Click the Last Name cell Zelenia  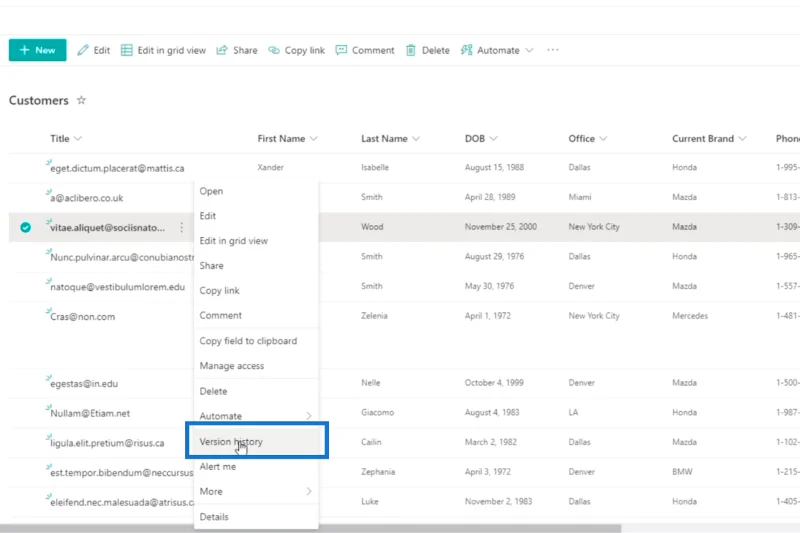[x=374, y=316]
